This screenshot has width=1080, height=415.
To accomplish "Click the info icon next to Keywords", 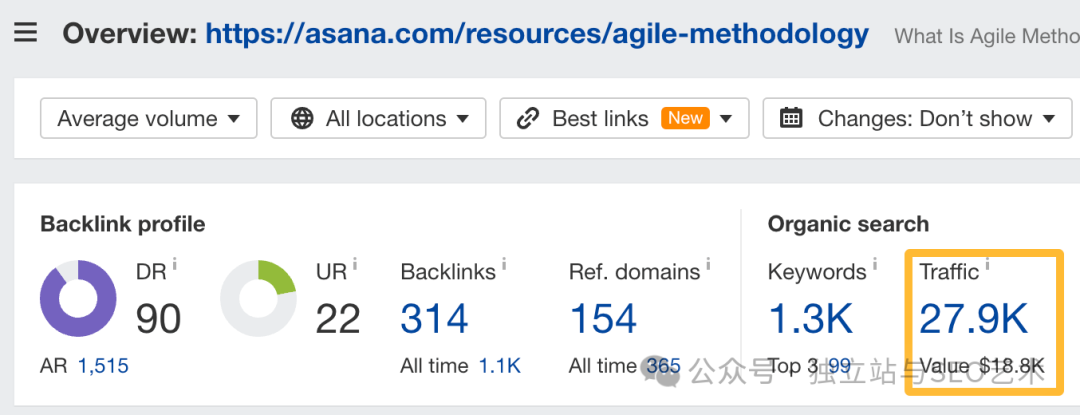I will tap(875, 262).
